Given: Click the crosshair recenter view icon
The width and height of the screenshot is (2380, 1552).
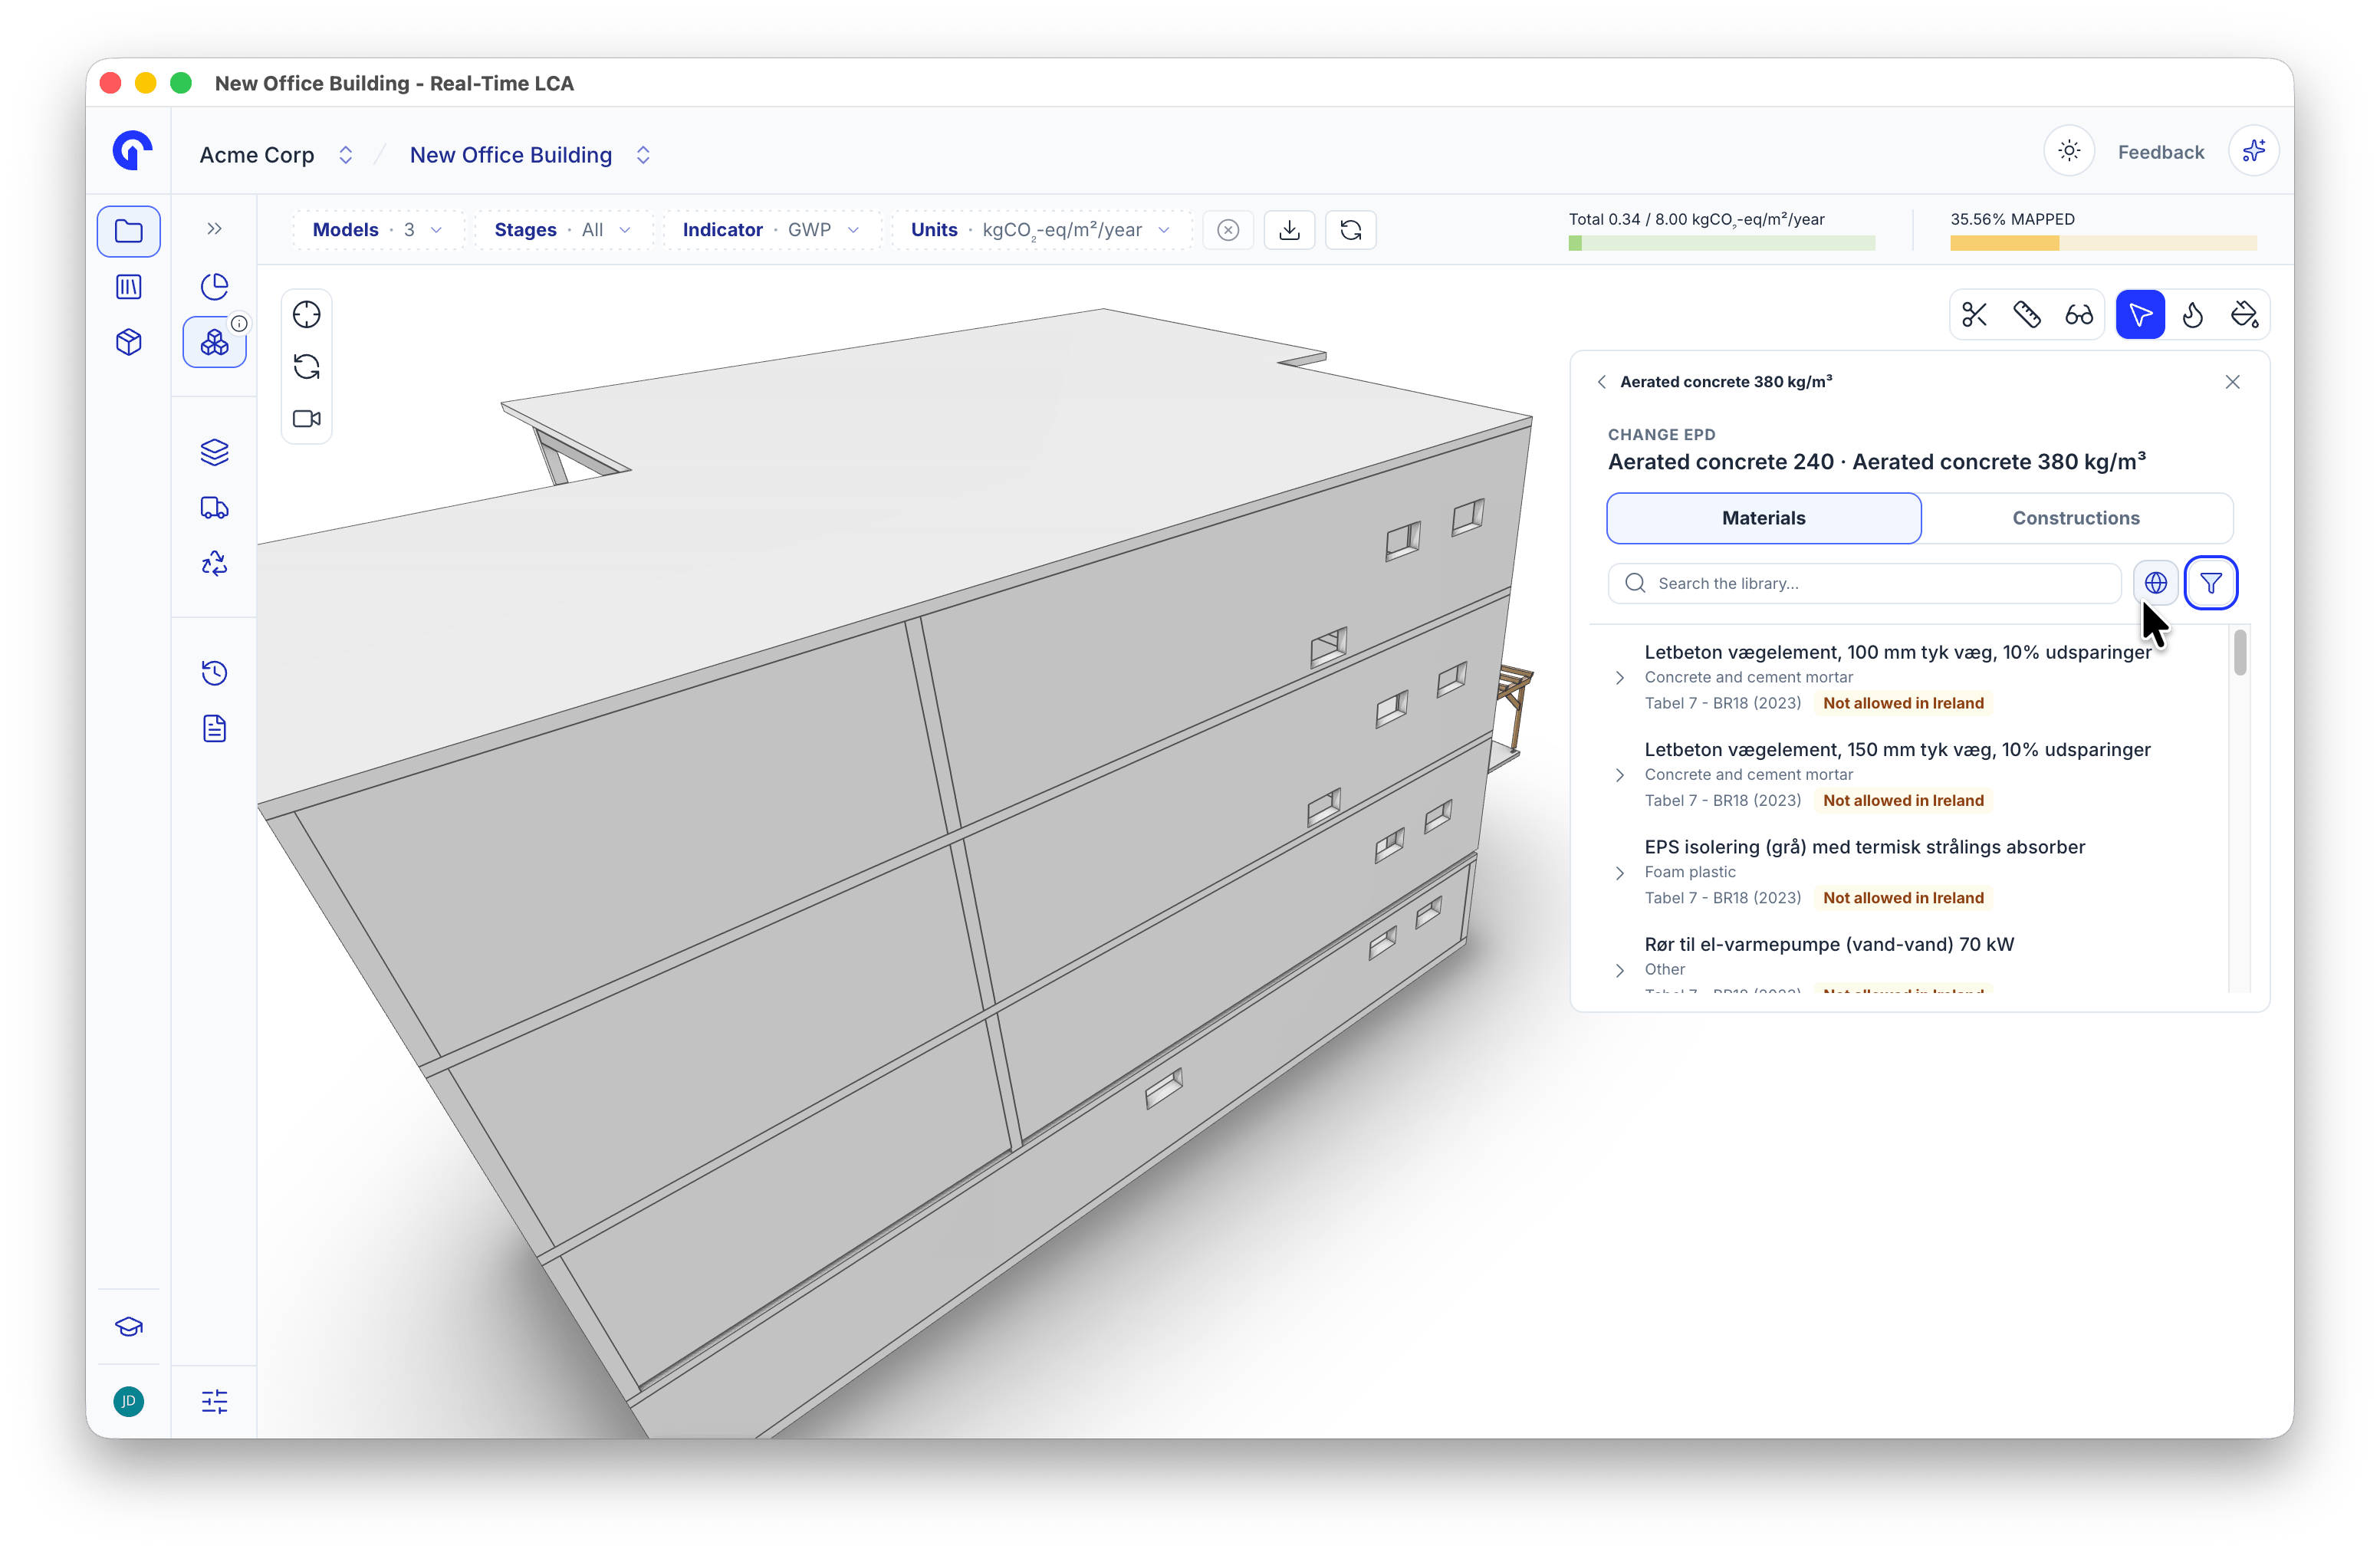Looking at the screenshot, I should click(306, 315).
